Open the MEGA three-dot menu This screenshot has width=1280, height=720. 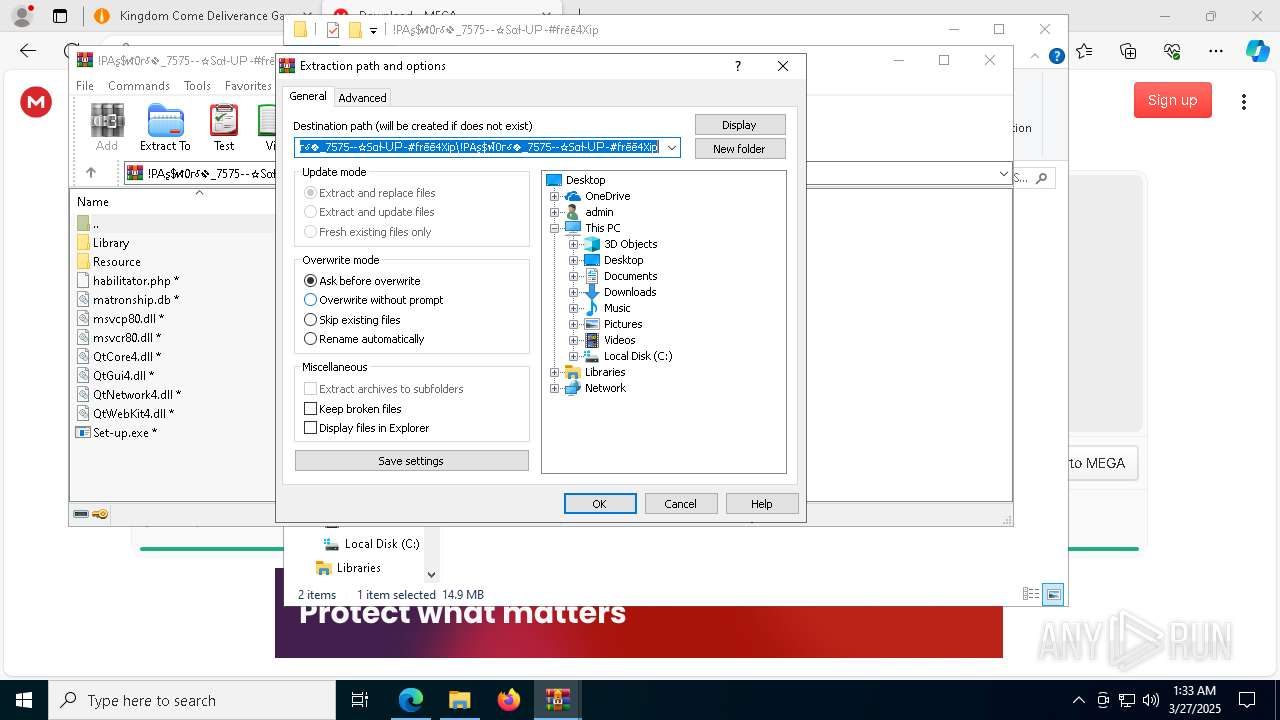click(1244, 101)
